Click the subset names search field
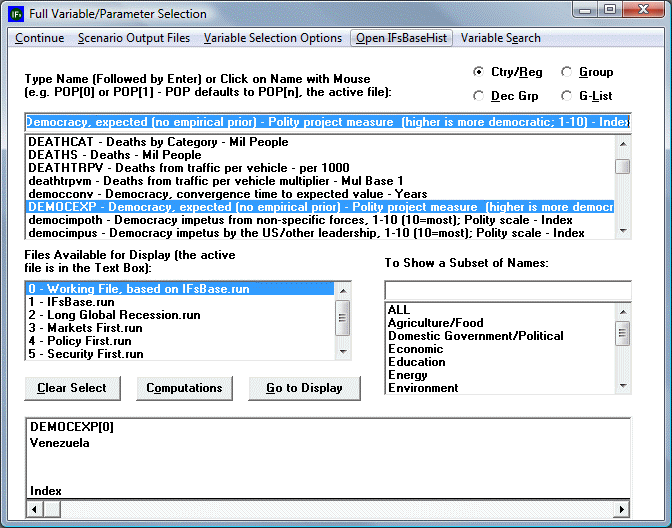The height and width of the screenshot is (528, 672). coord(507,290)
